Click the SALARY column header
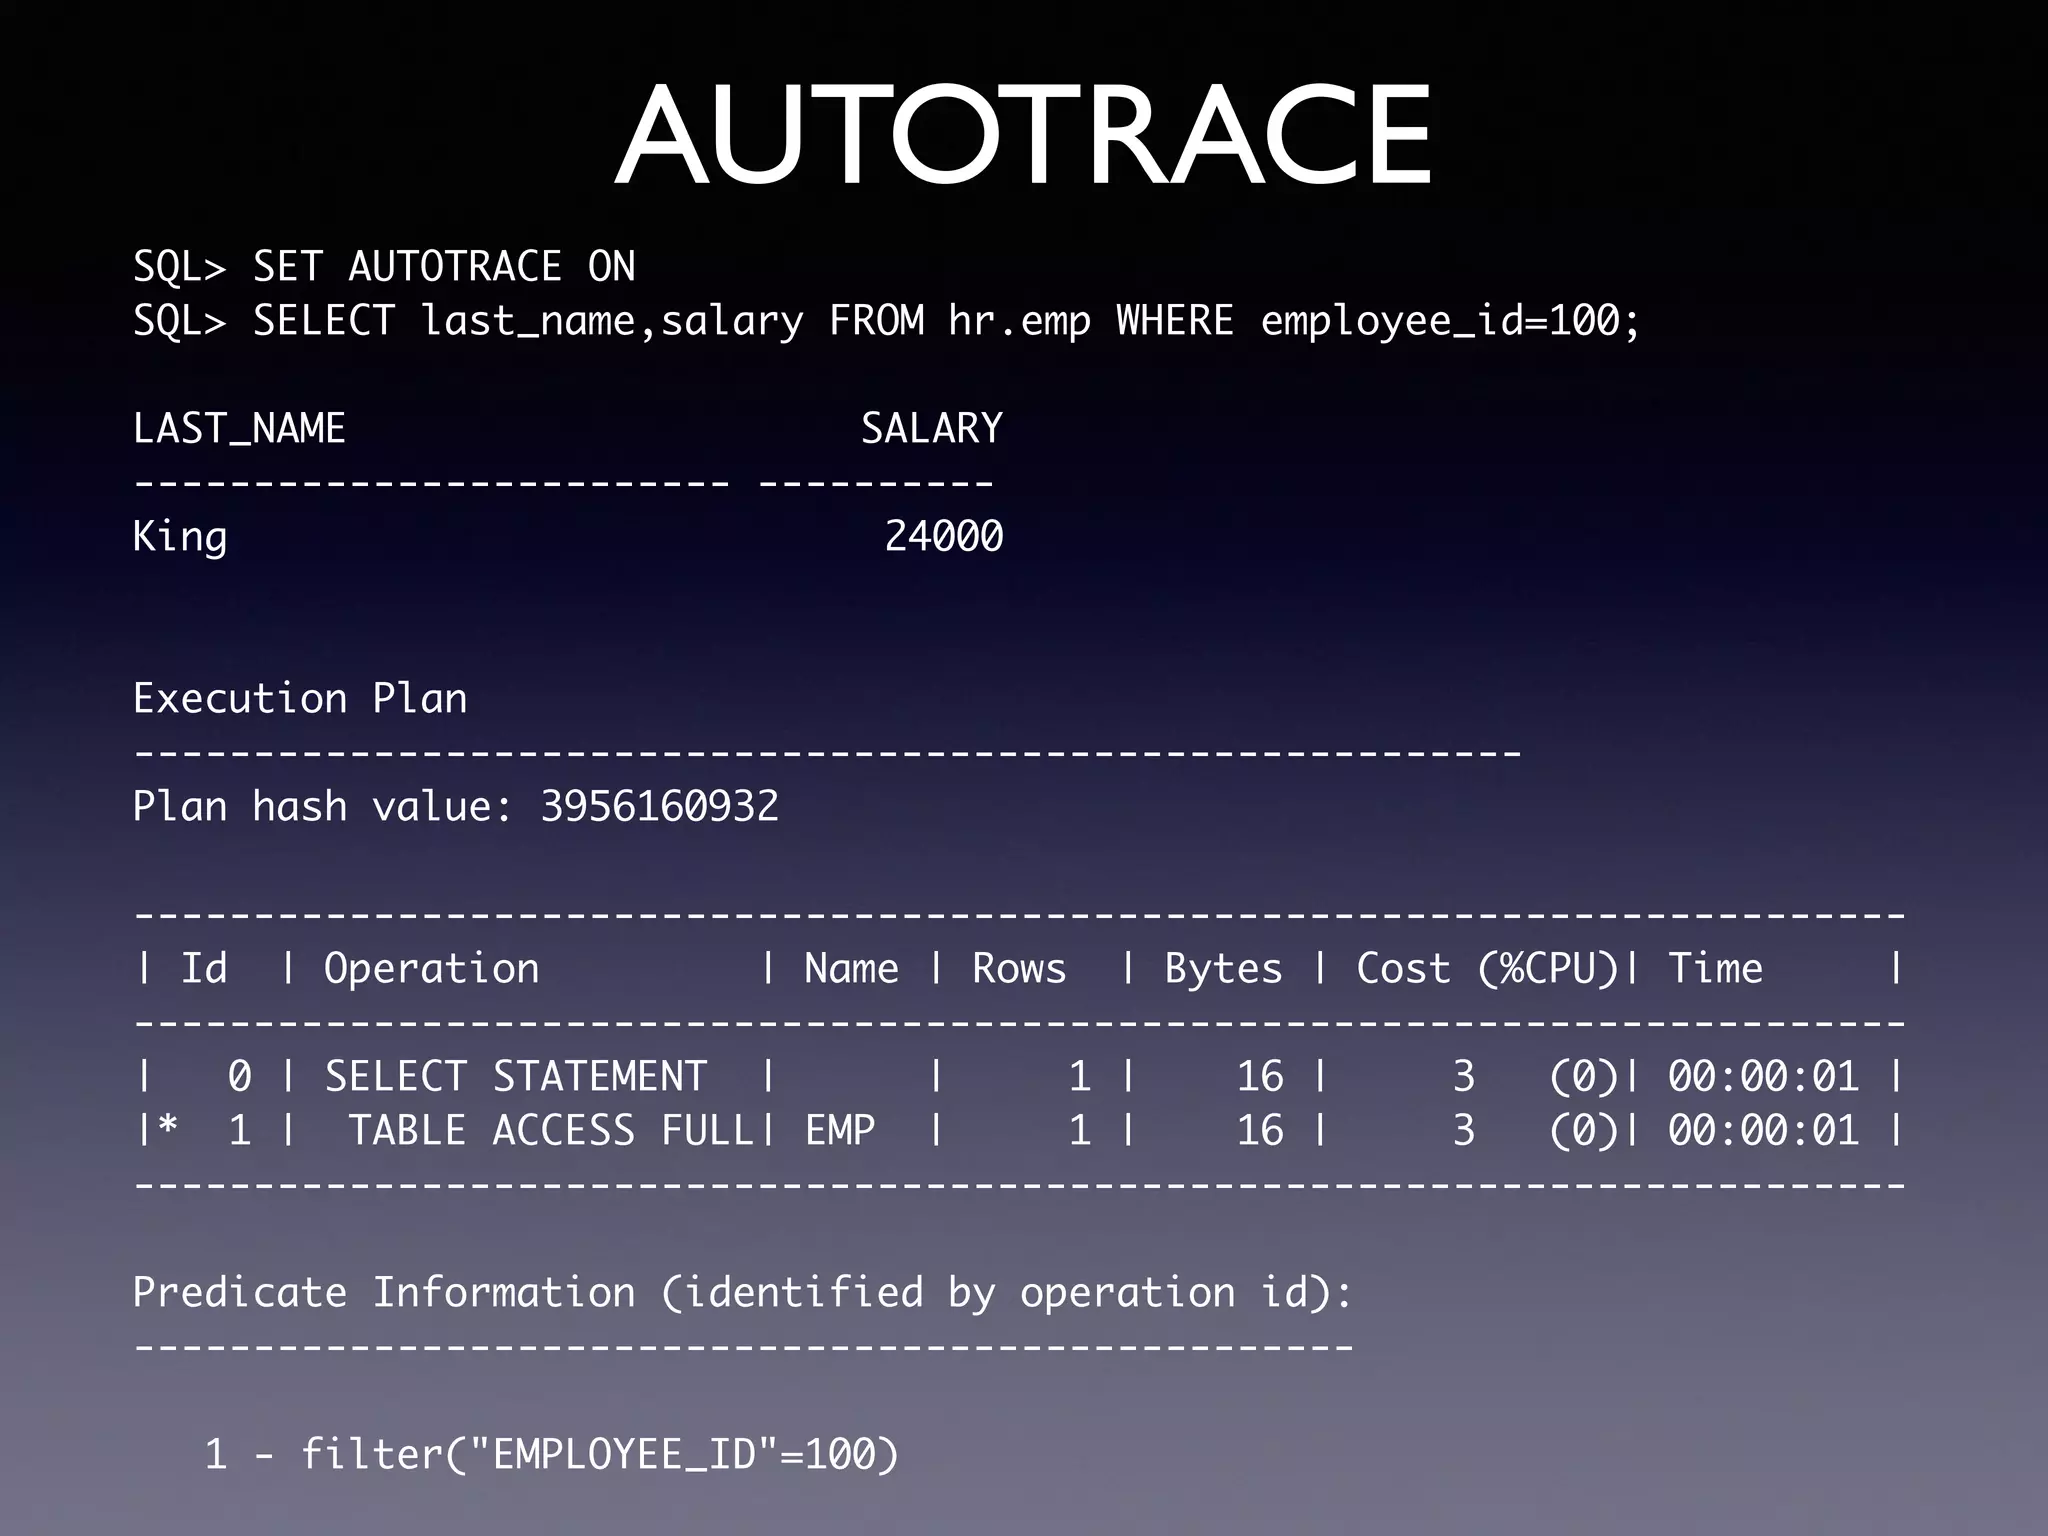 [x=931, y=429]
